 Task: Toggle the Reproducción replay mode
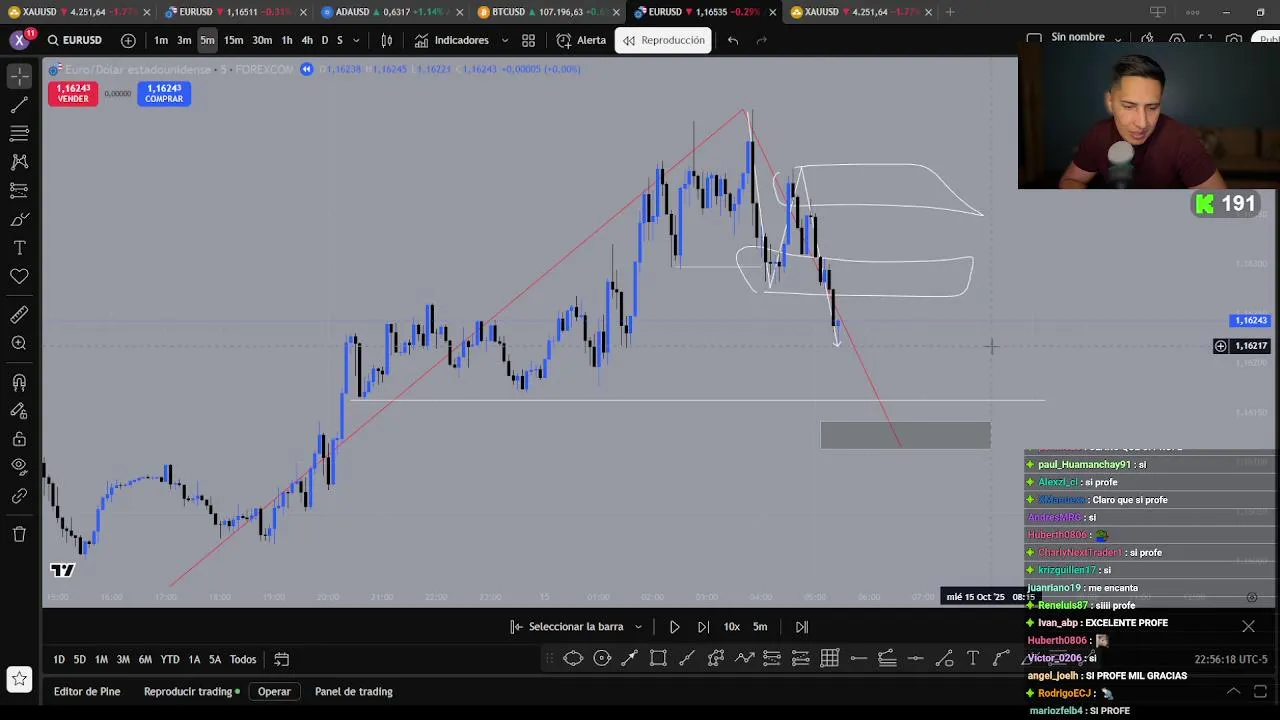pos(663,40)
